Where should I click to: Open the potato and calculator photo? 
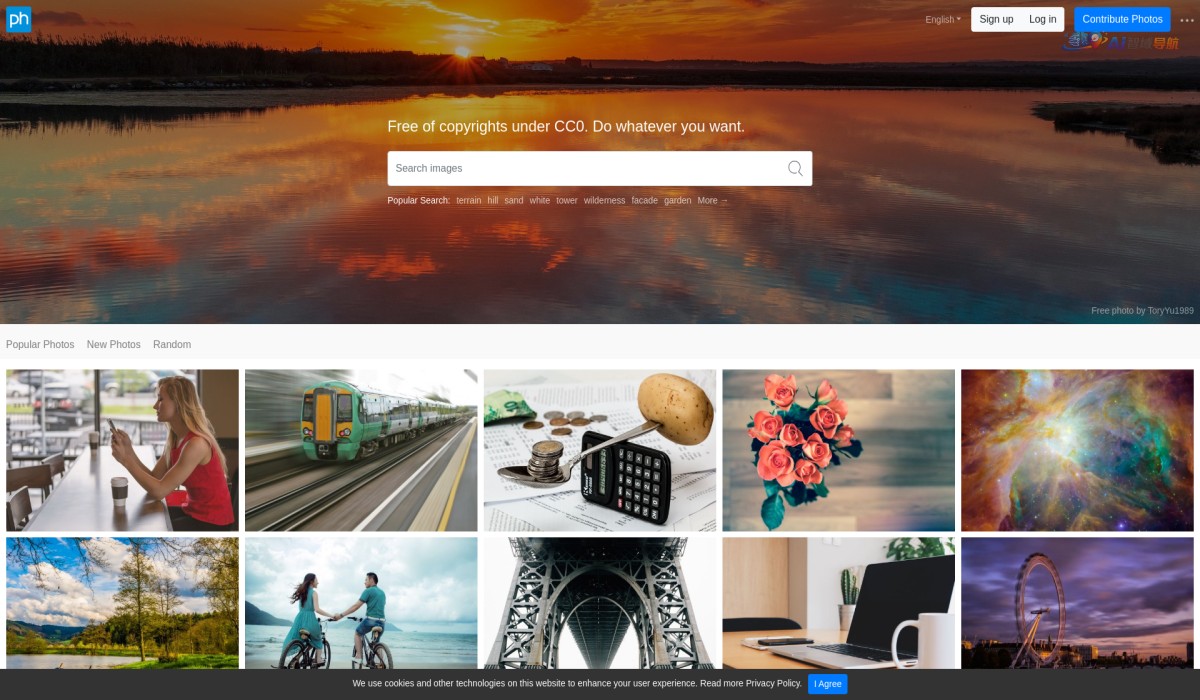click(600, 450)
